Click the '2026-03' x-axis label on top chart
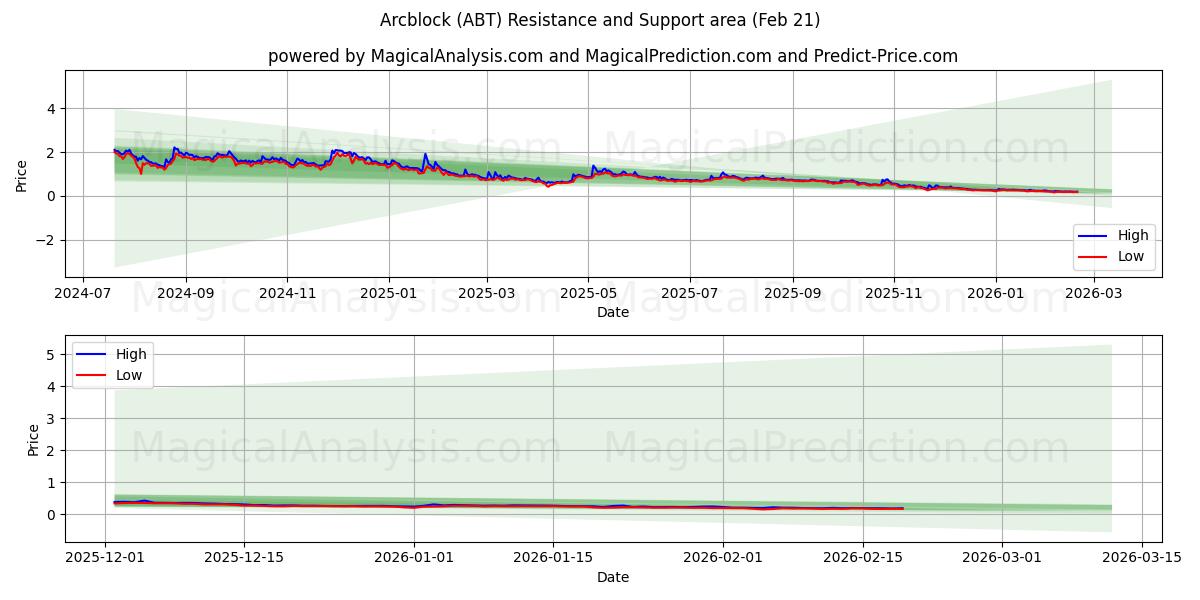The height and width of the screenshot is (600, 1200). [1094, 294]
